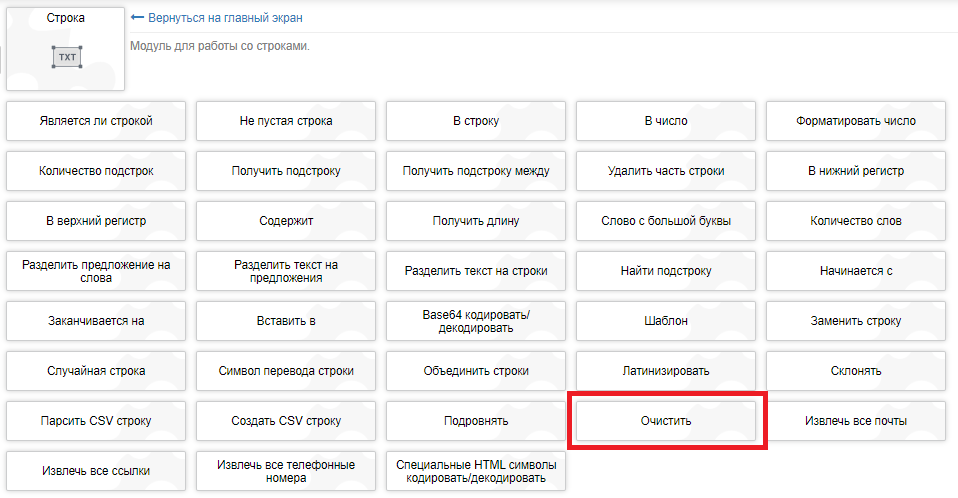Choose 'Слово с большой буквы' action
The height and width of the screenshot is (498, 958).
[666, 221]
